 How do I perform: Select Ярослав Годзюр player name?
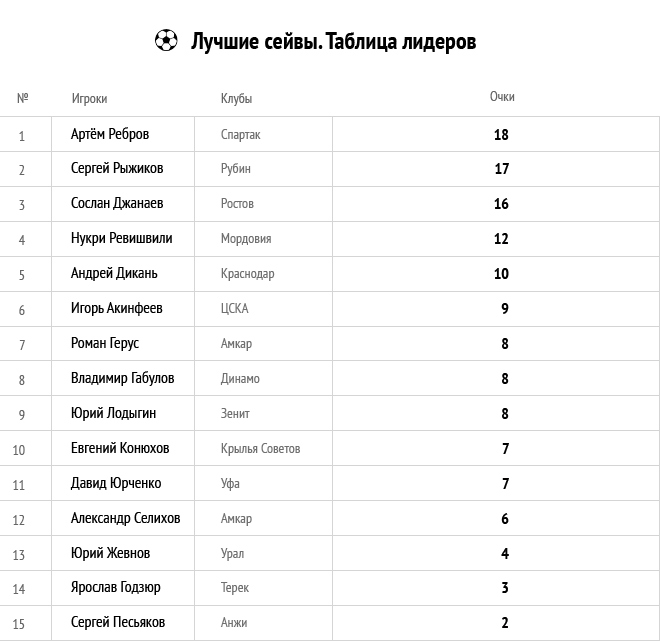(116, 588)
